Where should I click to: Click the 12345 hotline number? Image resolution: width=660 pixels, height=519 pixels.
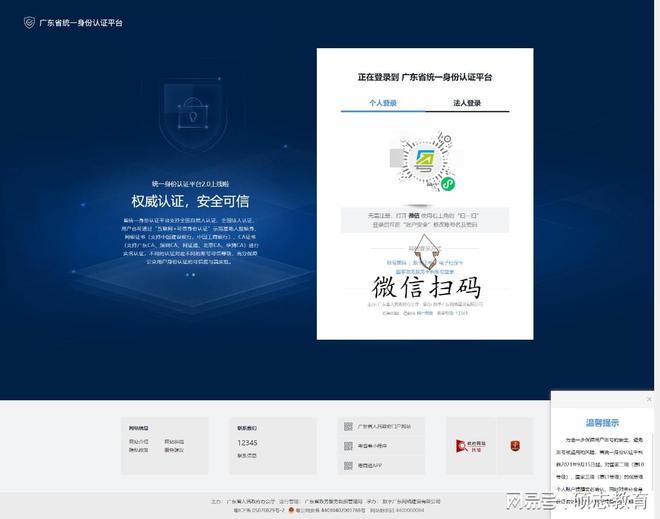[248, 443]
